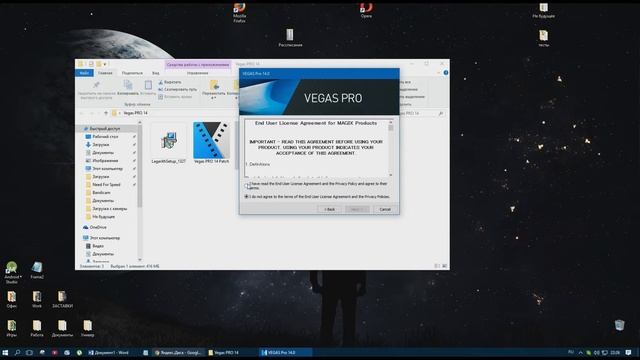Click Cancel in the VEGAS Pro installer
Image resolution: width=640 pixels, height=360 pixels.
[385, 209]
